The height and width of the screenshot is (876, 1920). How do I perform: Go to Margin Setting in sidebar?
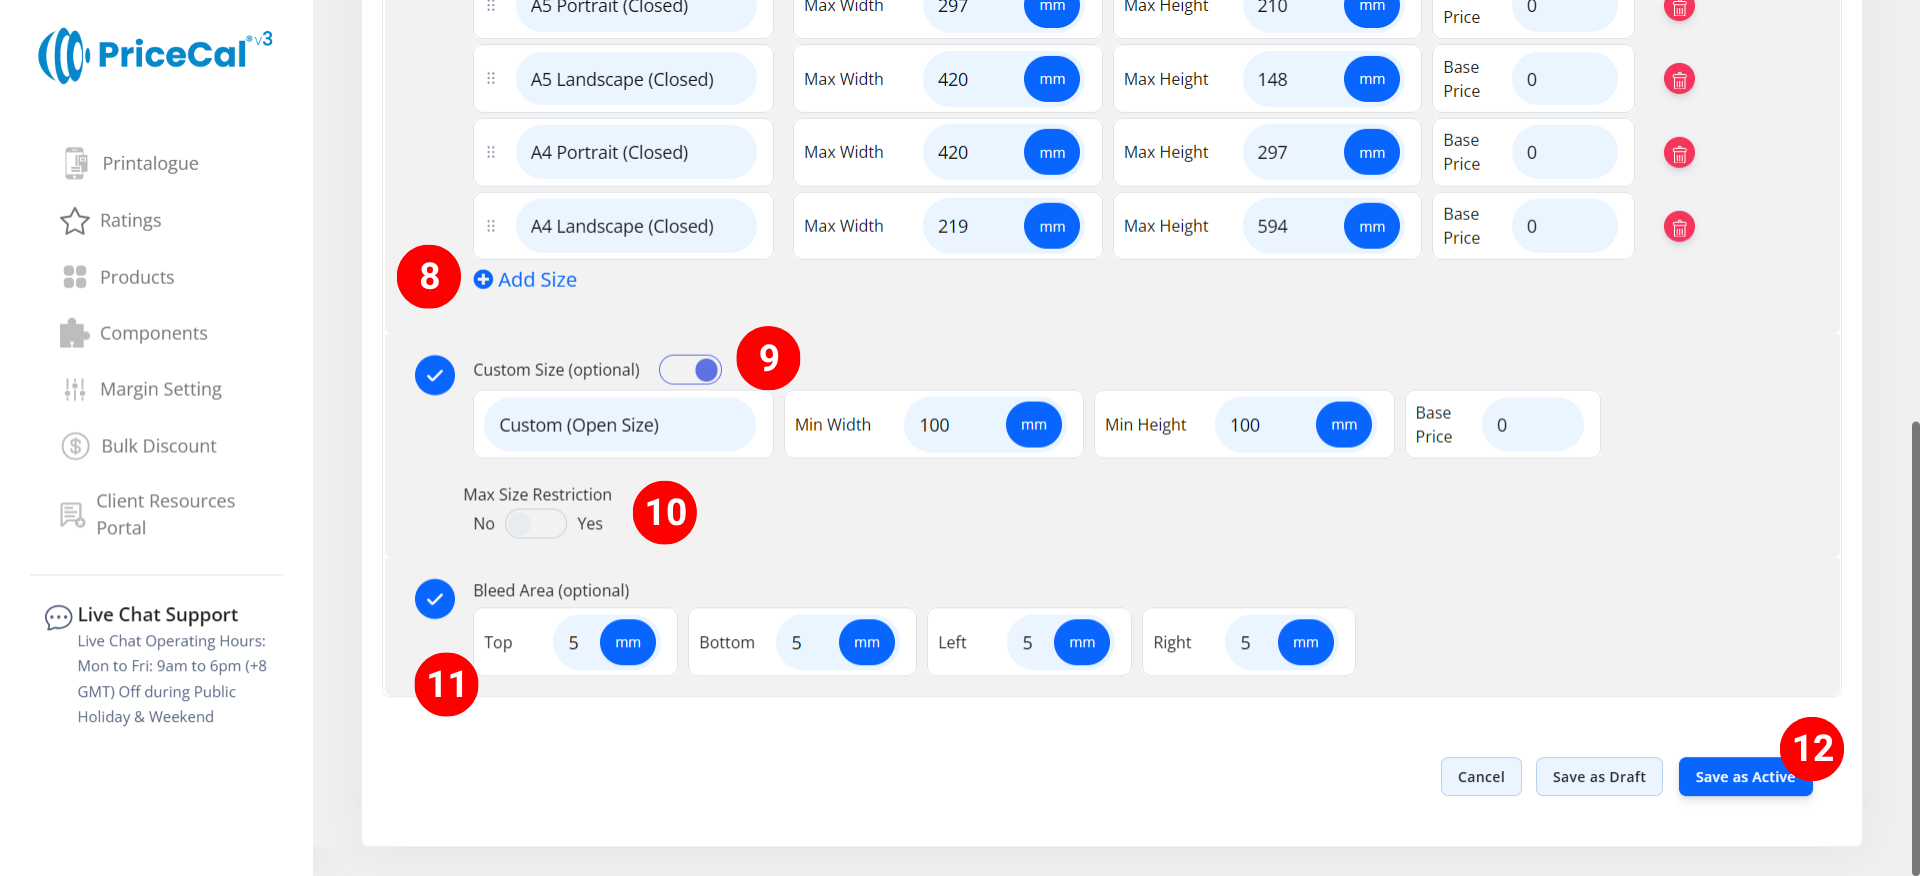[x=160, y=389]
